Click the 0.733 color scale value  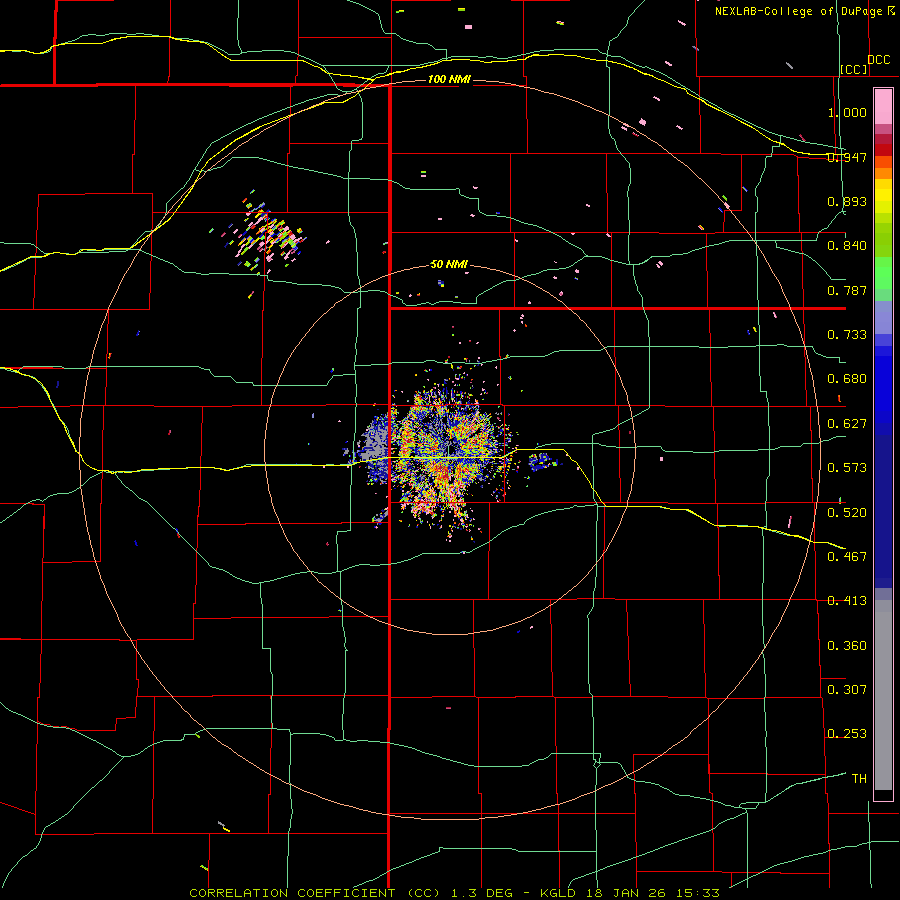pyautogui.click(x=847, y=335)
